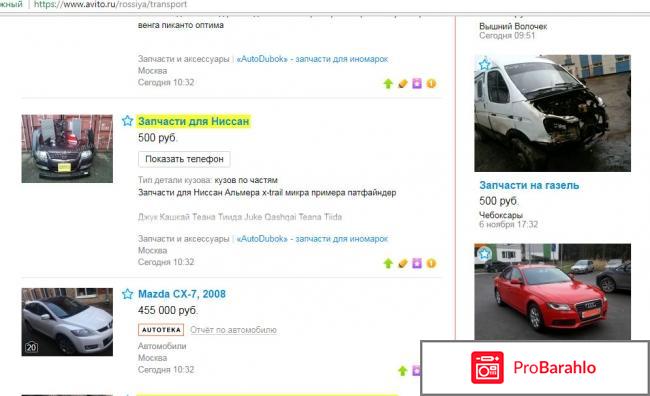Click orange exclamation icon of 'Запчасти для Ниссан' listing

click(431, 263)
